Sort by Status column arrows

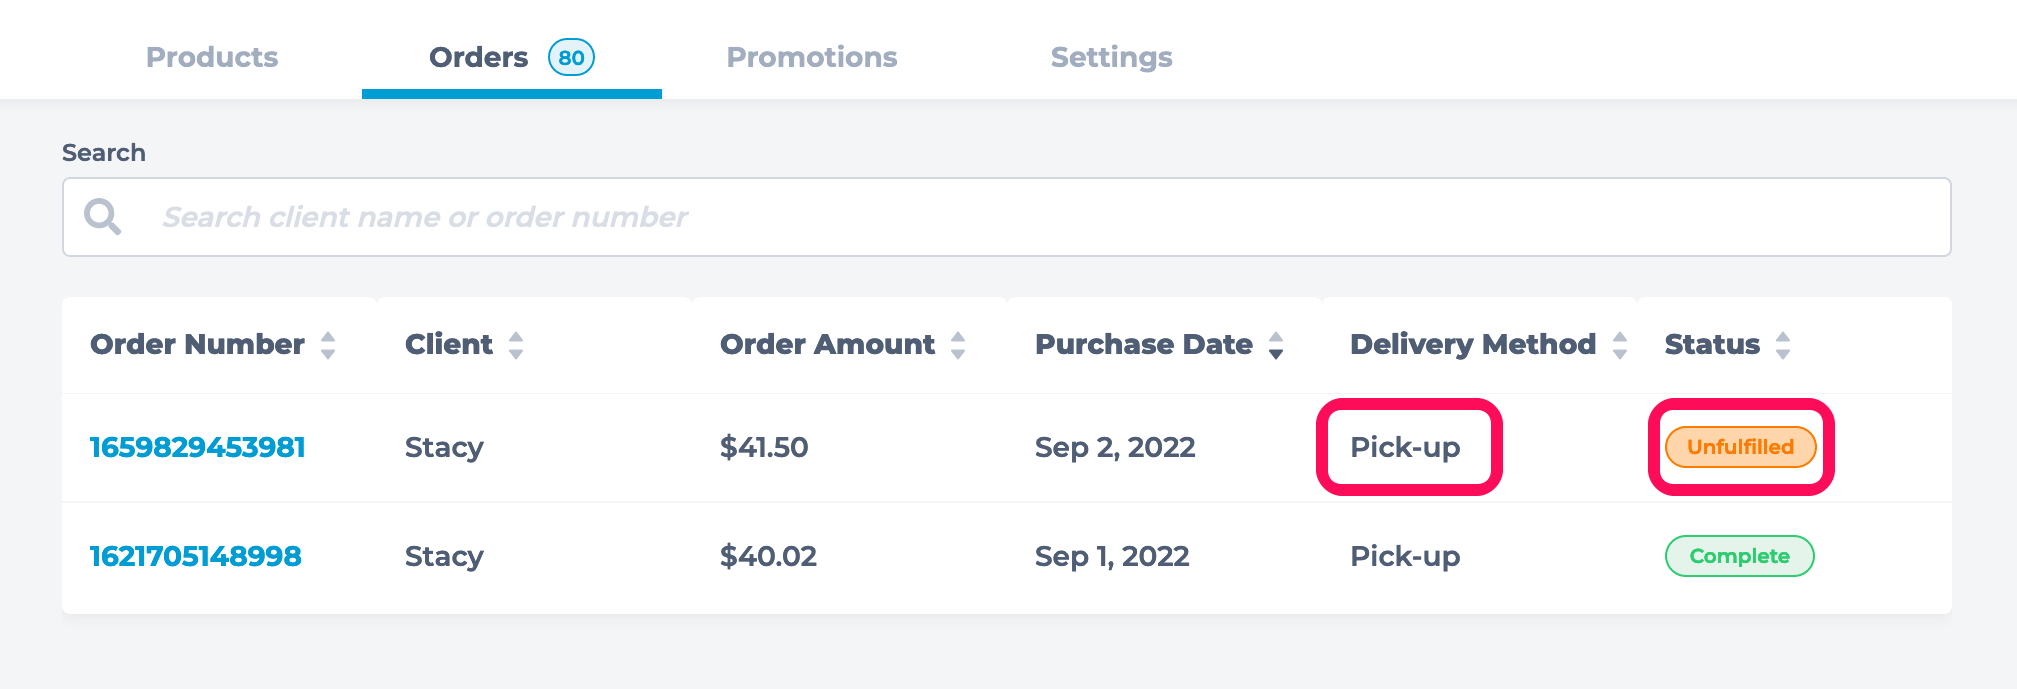pyautogui.click(x=1783, y=345)
